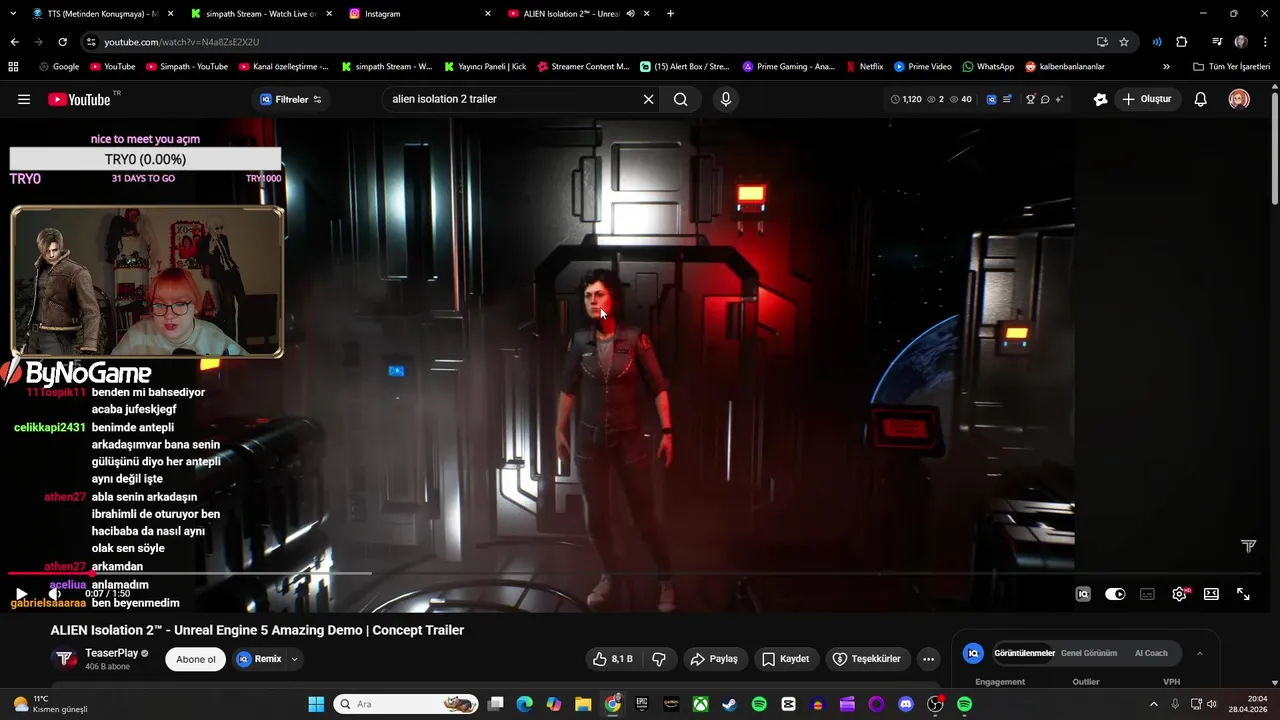This screenshot has width=1280, height=720.
Task: Click the vidIQ badge icon in header stats
Action: click(x=992, y=99)
